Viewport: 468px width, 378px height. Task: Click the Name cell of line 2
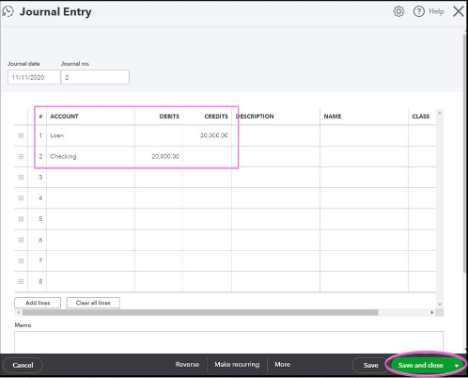pyautogui.click(x=364, y=156)
